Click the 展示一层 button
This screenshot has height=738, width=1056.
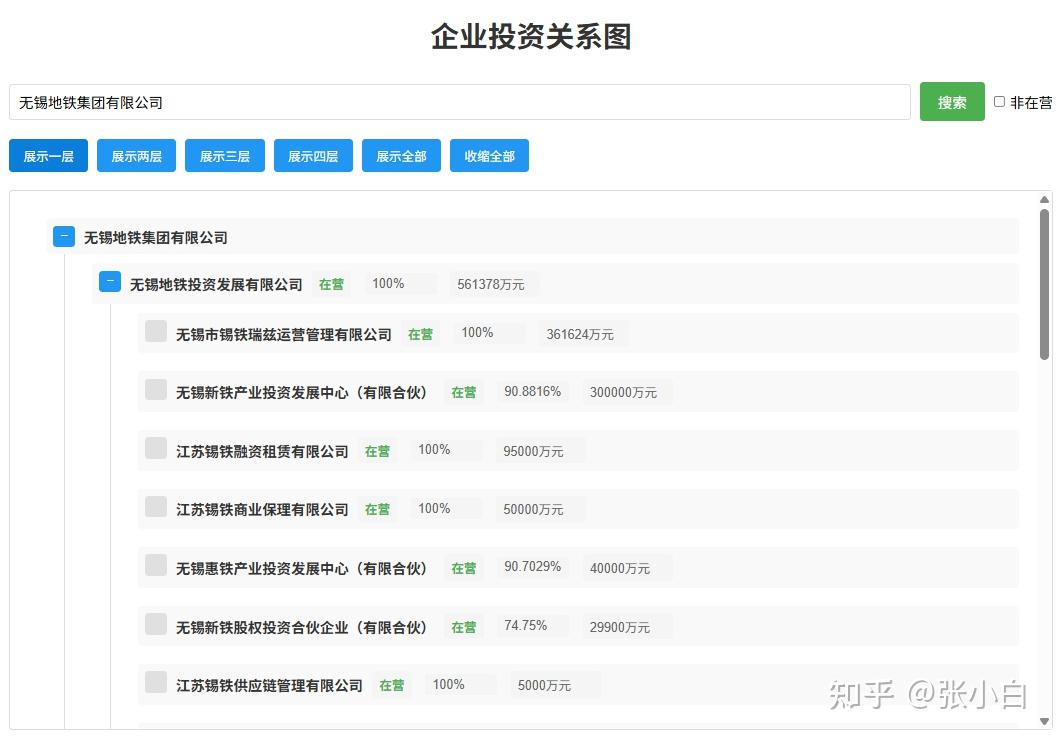[x=48, y=156]
